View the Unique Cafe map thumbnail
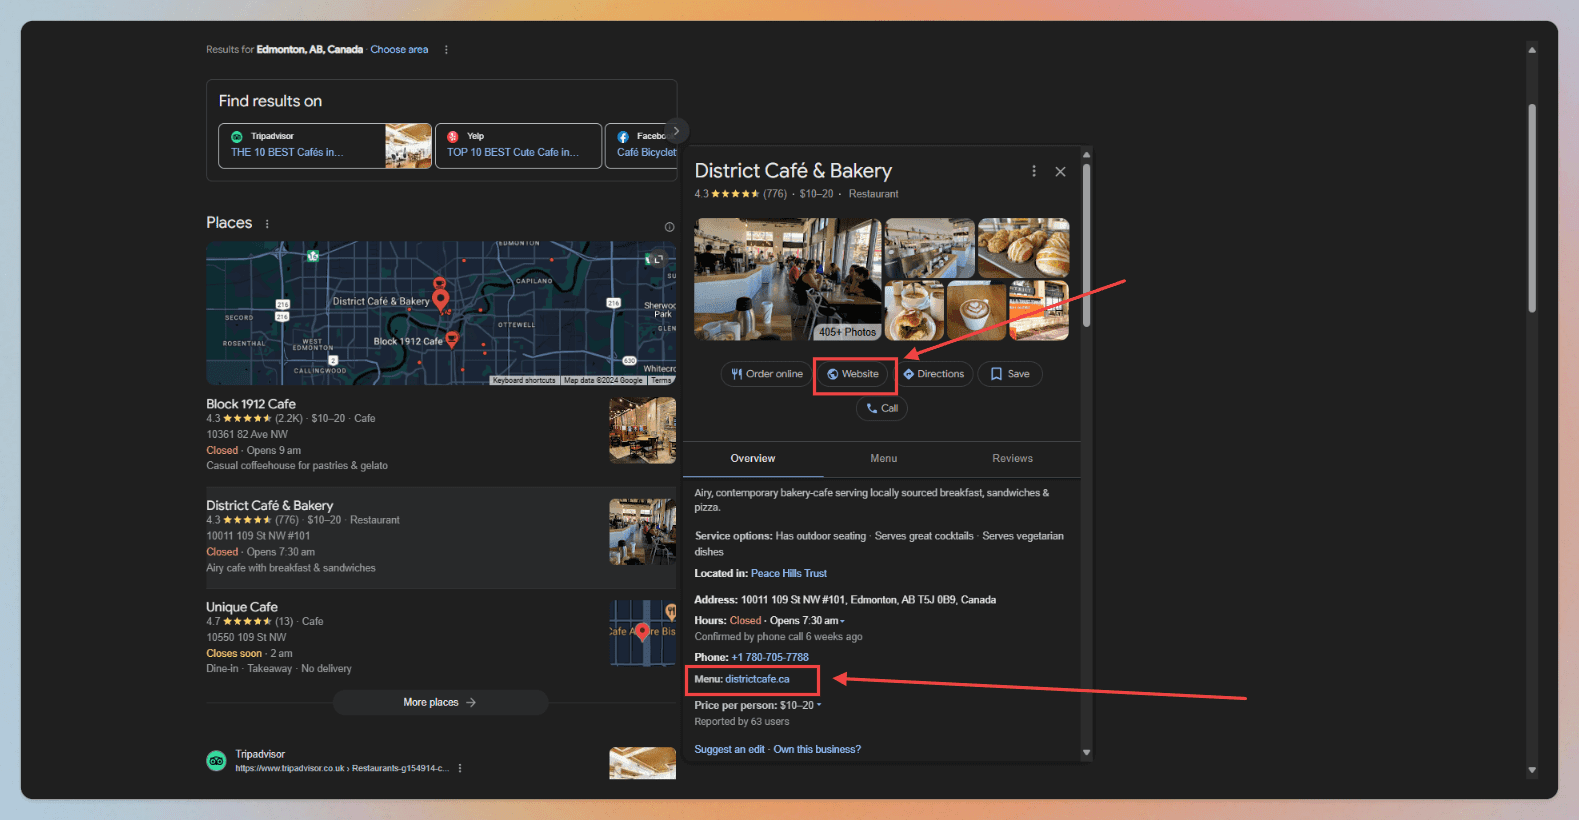Viewport: 1579px width, 820px height. [x=642, y=633]
